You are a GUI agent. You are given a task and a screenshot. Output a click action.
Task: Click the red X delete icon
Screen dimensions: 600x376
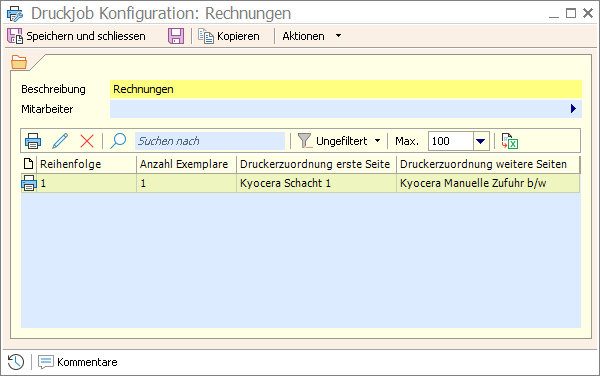[x=87, y=141]
